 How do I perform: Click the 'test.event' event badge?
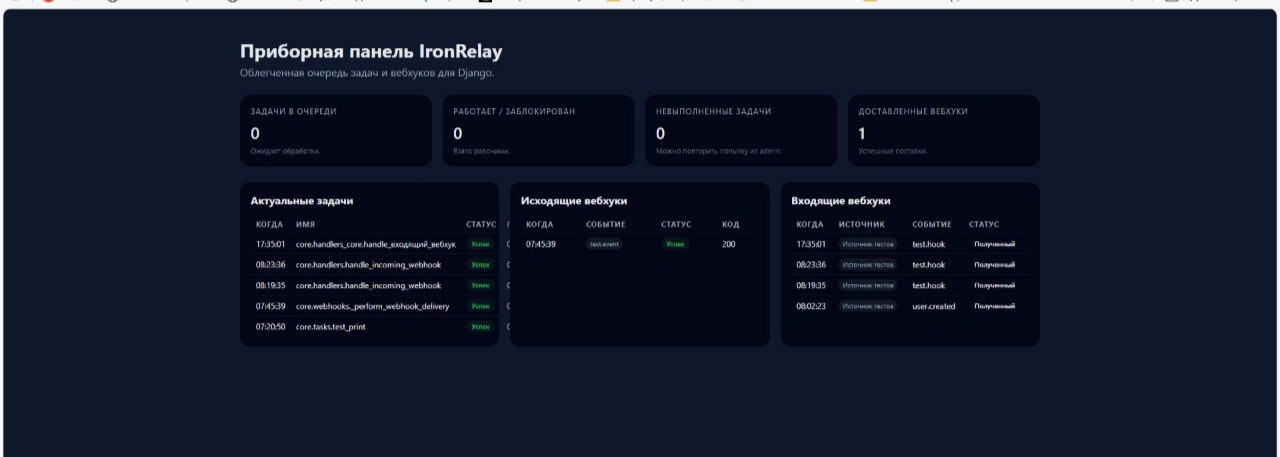click(x=604, y=244)
